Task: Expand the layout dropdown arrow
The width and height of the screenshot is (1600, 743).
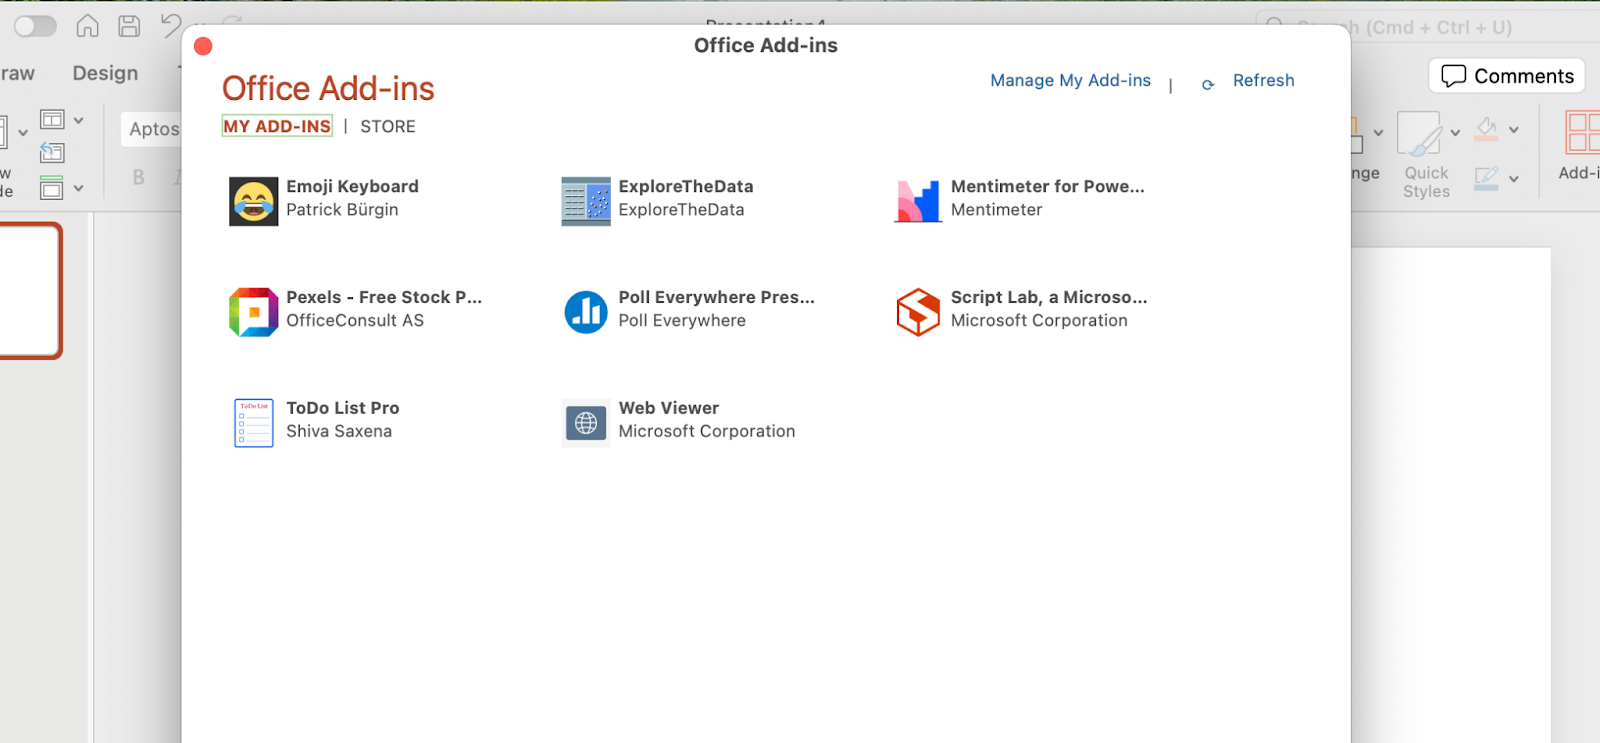Action: (x=78, y=121)
